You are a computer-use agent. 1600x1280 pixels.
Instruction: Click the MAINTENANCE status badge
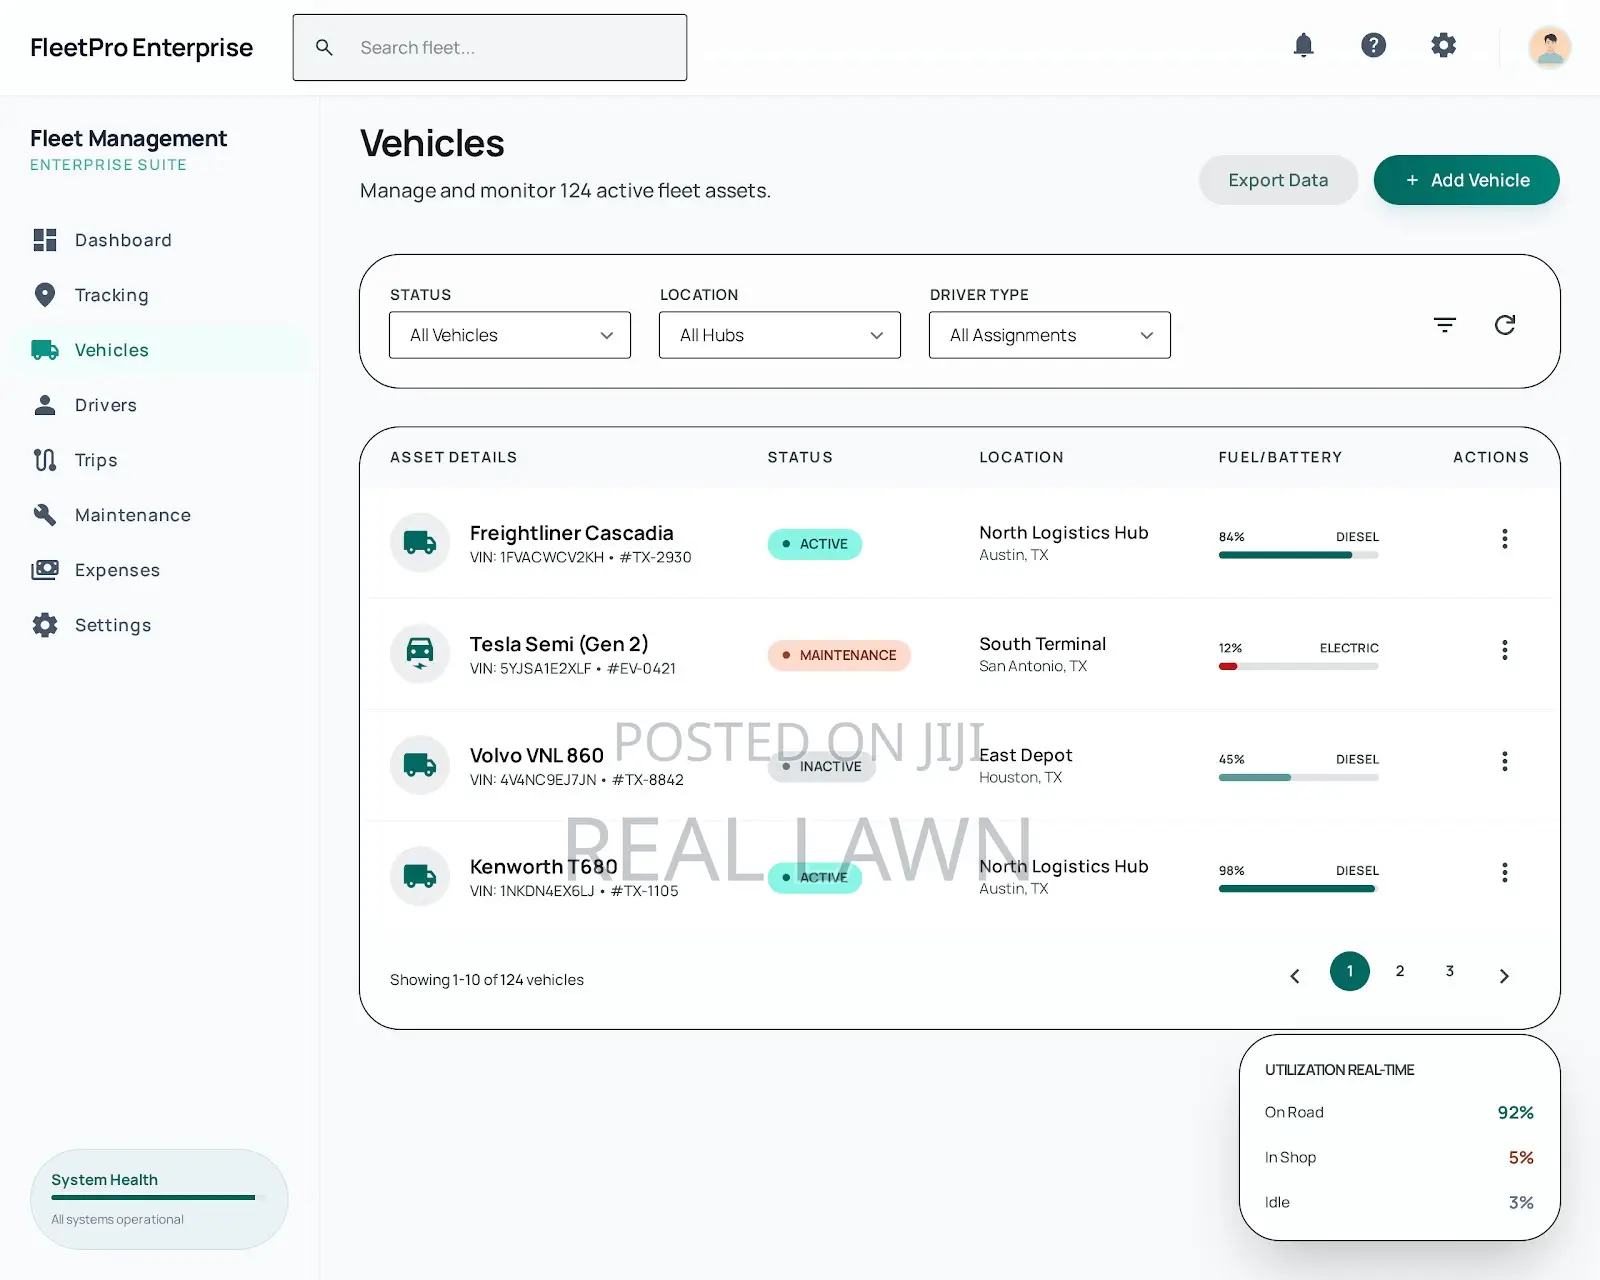[x=839, y=655]
